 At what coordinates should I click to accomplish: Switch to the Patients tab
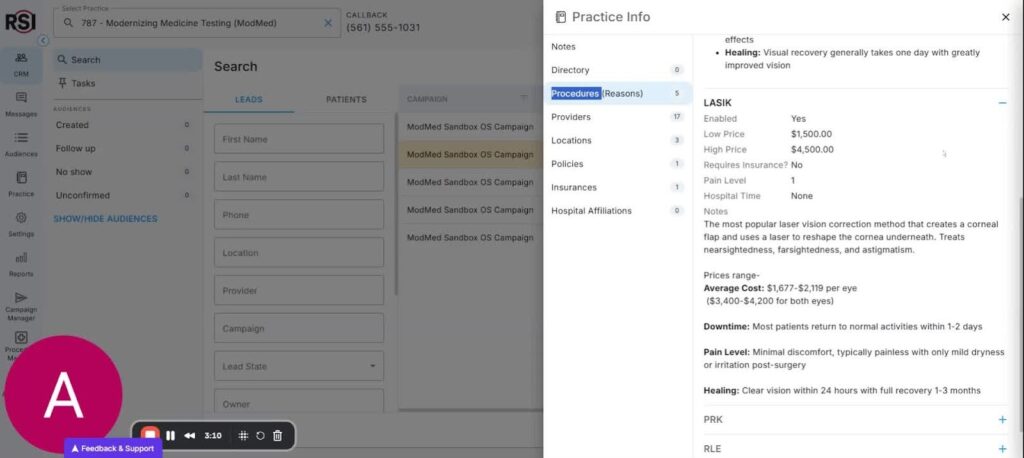tap(346, 100)
